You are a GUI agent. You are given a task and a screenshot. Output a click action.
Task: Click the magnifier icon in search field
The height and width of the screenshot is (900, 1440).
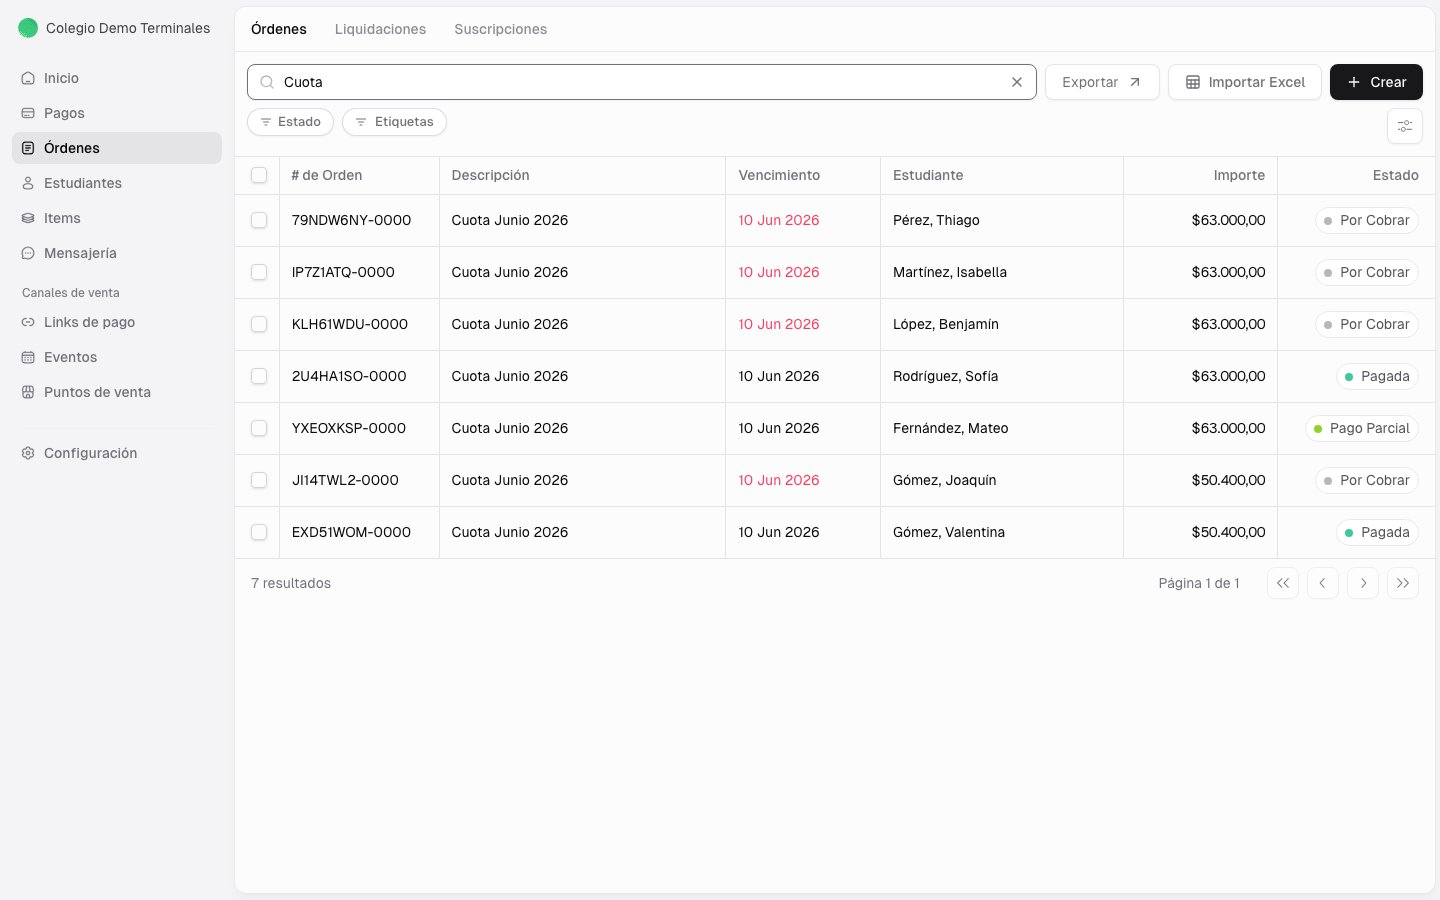click(x=267, y=82)
